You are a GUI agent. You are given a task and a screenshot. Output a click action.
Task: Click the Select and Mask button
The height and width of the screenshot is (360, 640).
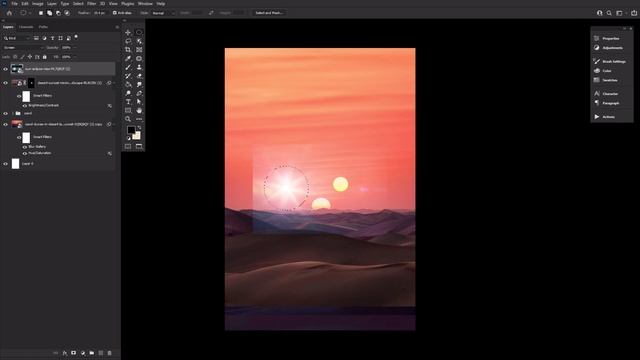269,13
